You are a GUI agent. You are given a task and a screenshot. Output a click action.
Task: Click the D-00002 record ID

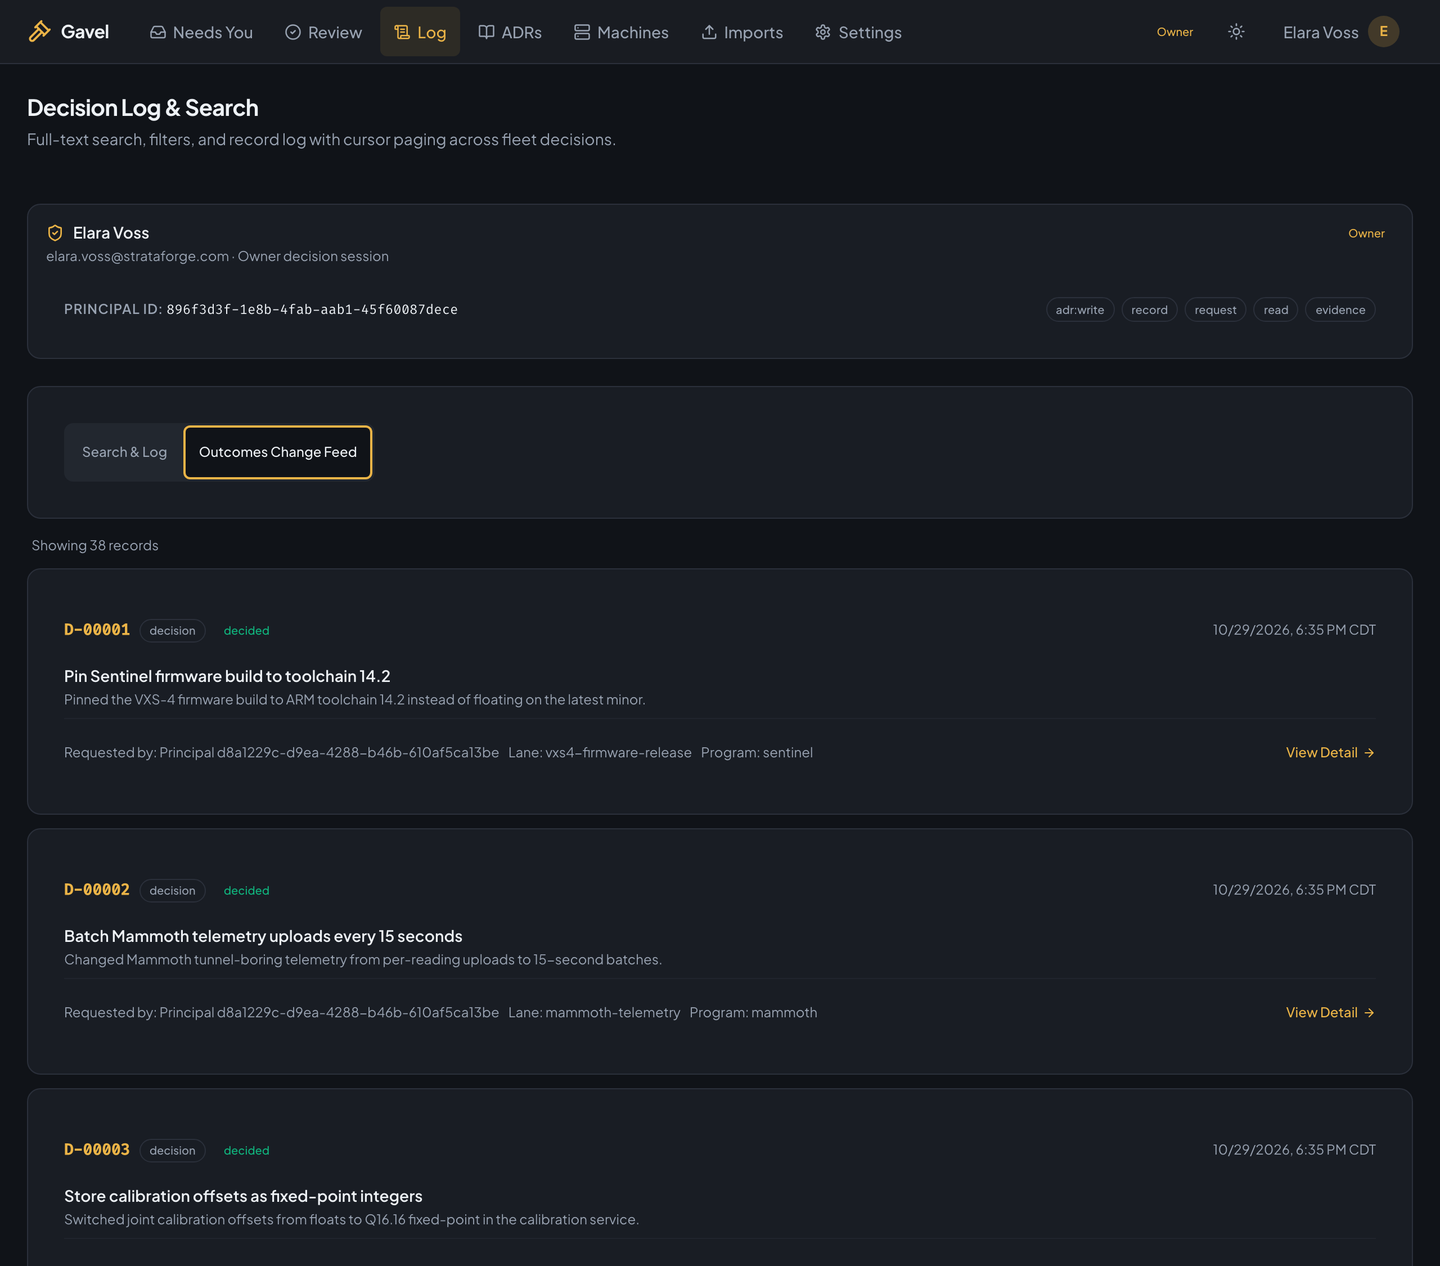97,890
